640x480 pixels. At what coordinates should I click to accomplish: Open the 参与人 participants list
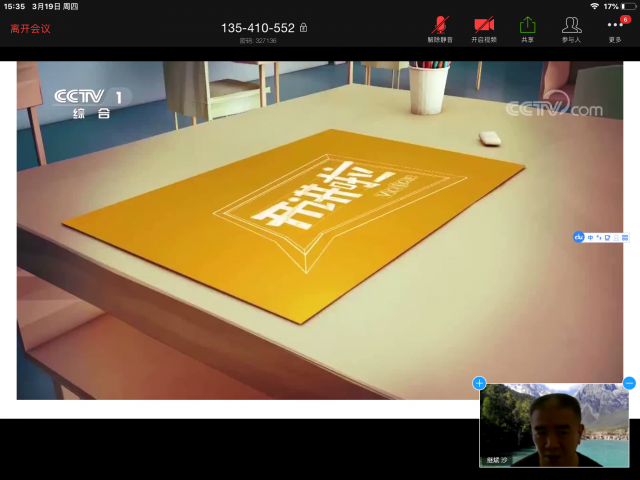click(571, 29)
